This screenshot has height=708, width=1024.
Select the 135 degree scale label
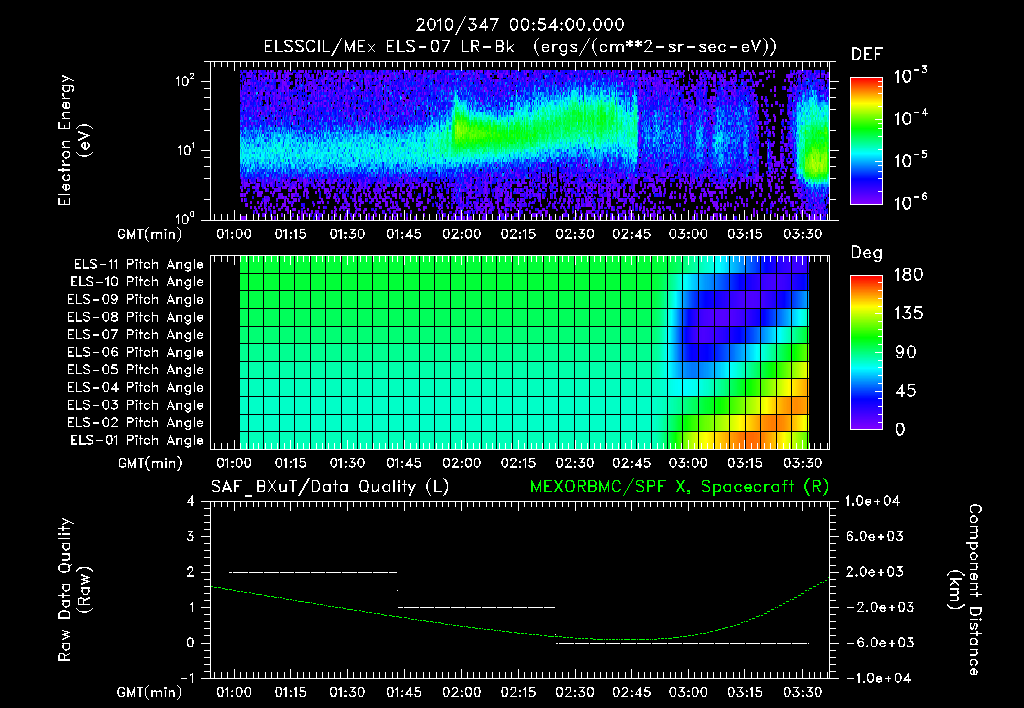tap(908, 314)
